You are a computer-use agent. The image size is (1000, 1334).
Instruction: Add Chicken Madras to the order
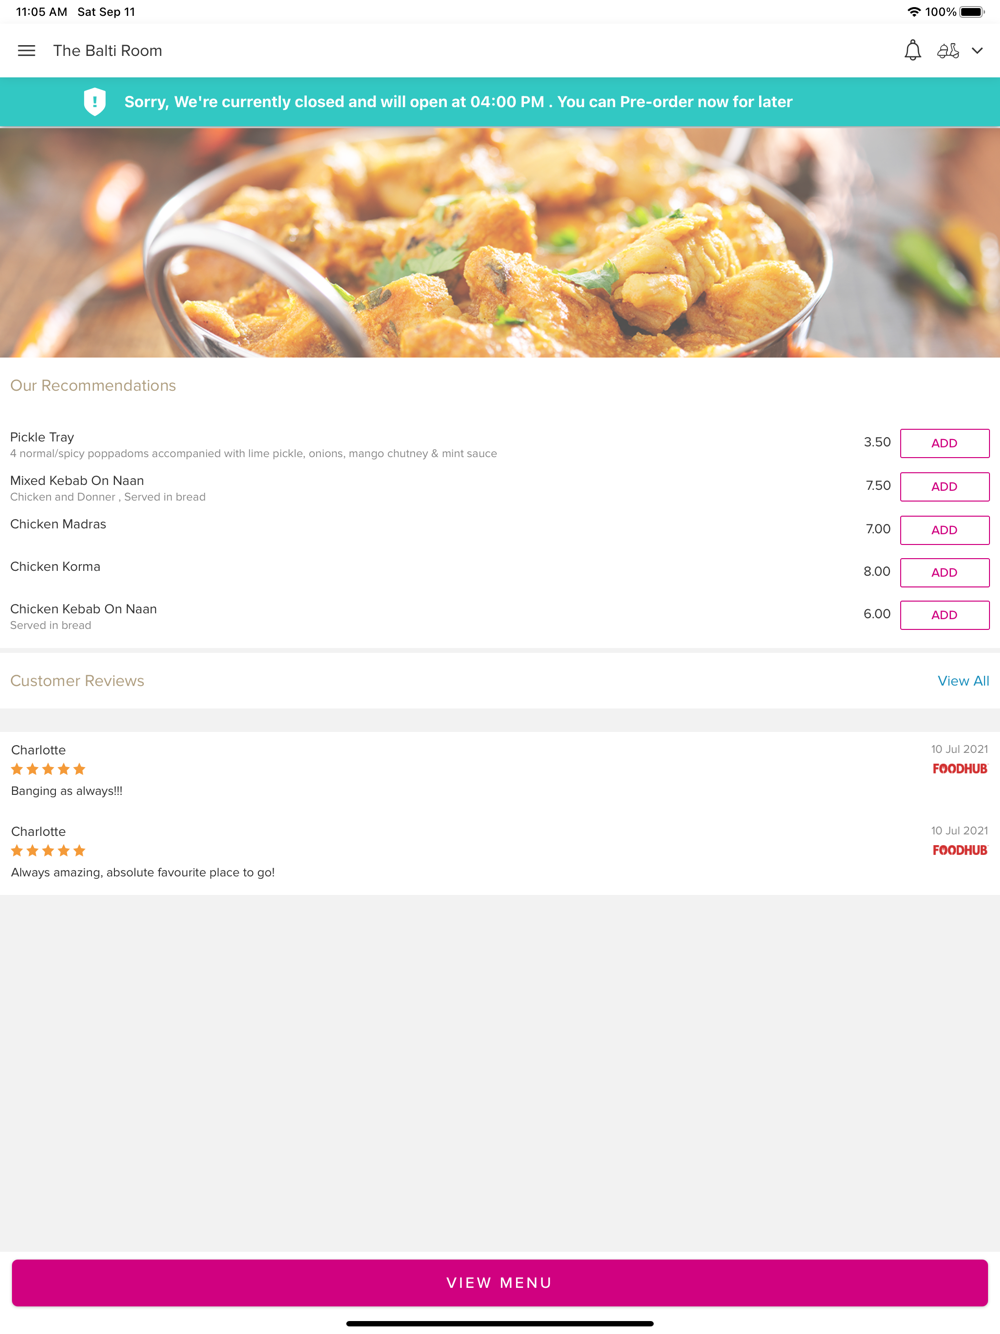944,530
